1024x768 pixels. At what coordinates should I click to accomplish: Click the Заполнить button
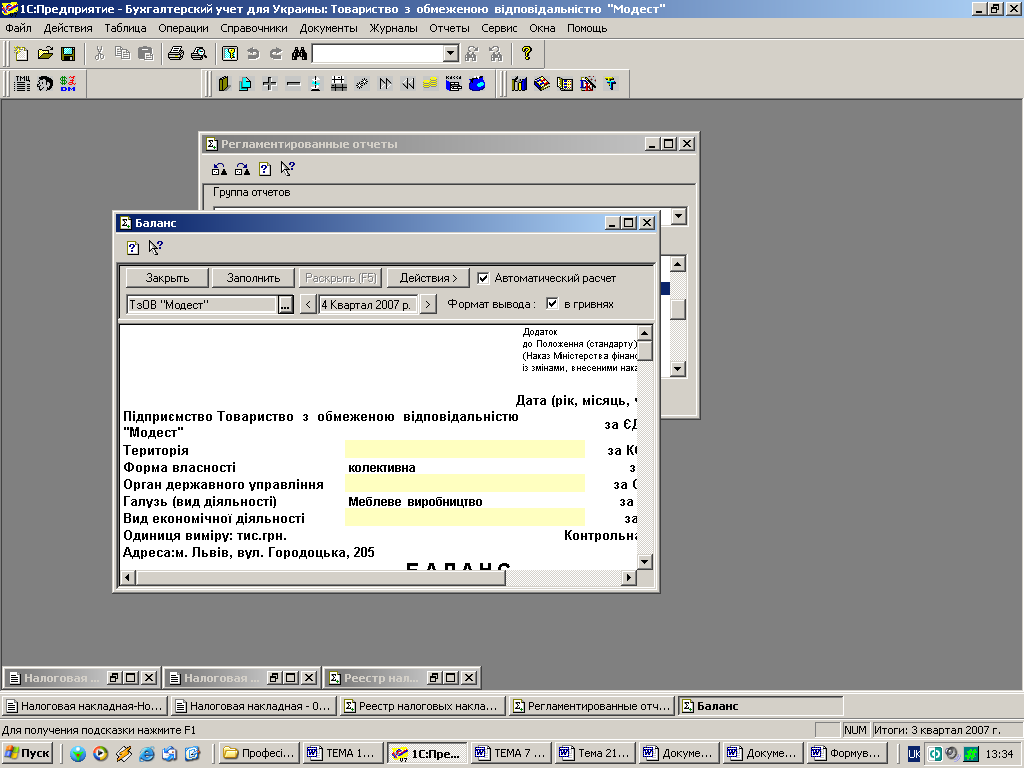[253, 278]
